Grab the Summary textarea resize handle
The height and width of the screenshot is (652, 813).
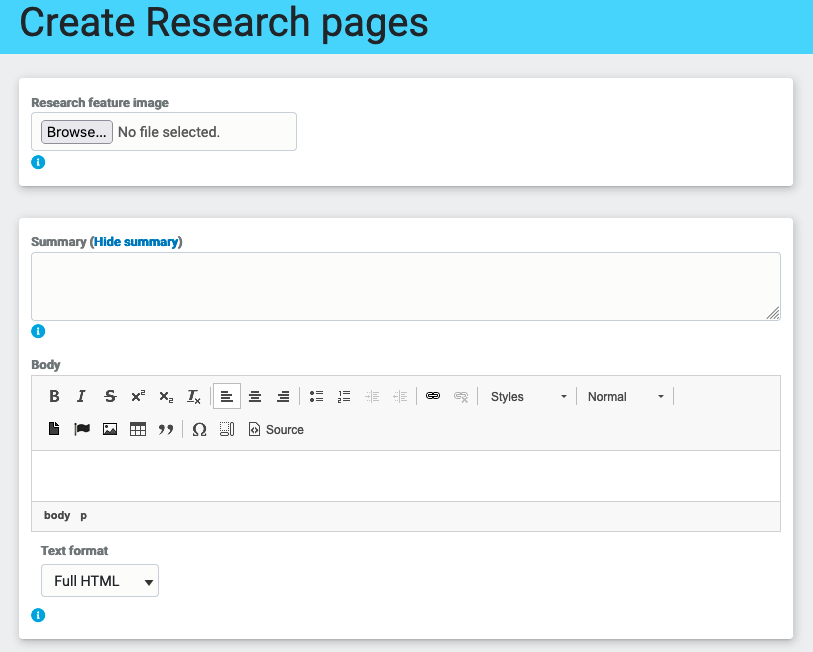[773, 313]
